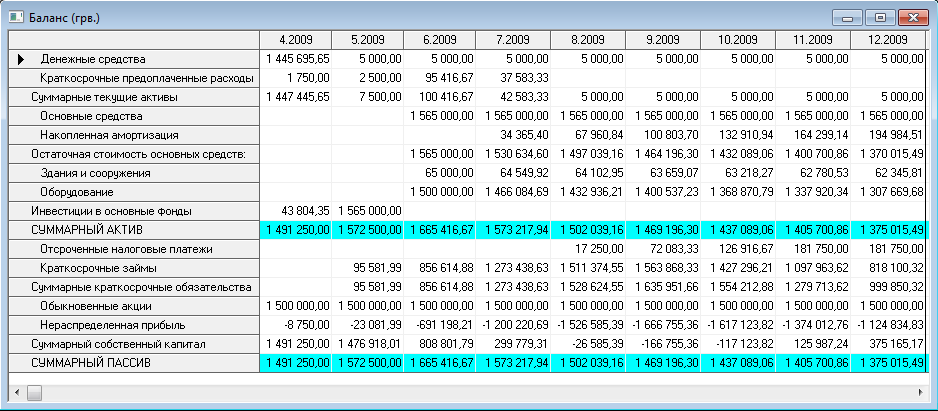
Task: Select the Суммарные текущие активы row
Action: pos(134,97)
